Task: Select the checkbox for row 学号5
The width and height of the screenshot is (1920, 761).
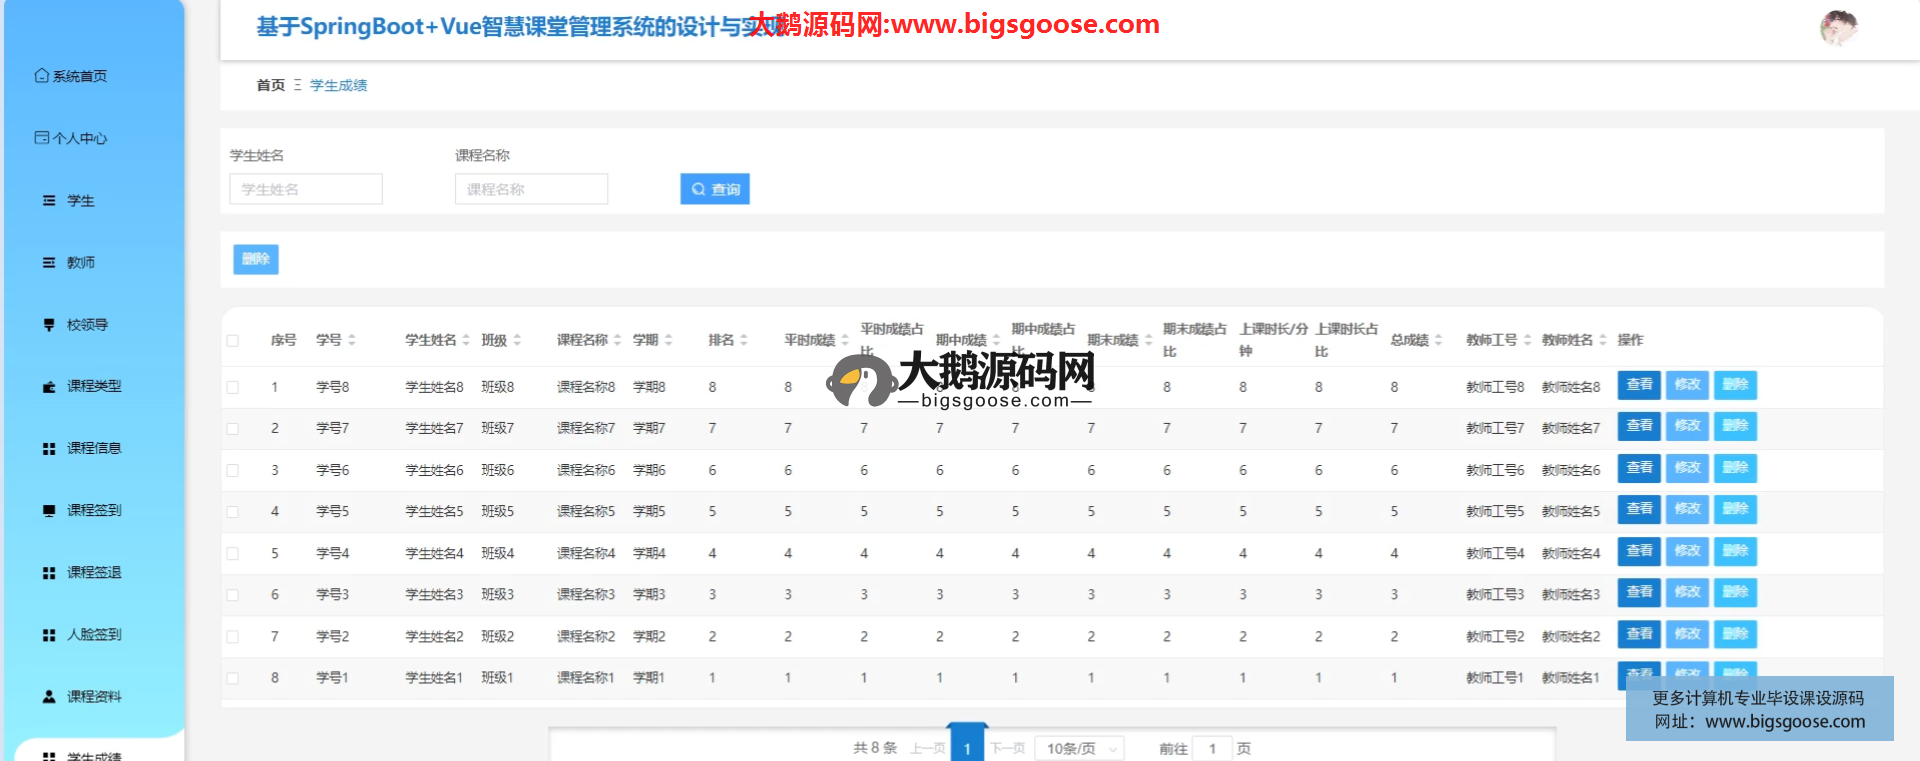Action: [x=233, y=512]
